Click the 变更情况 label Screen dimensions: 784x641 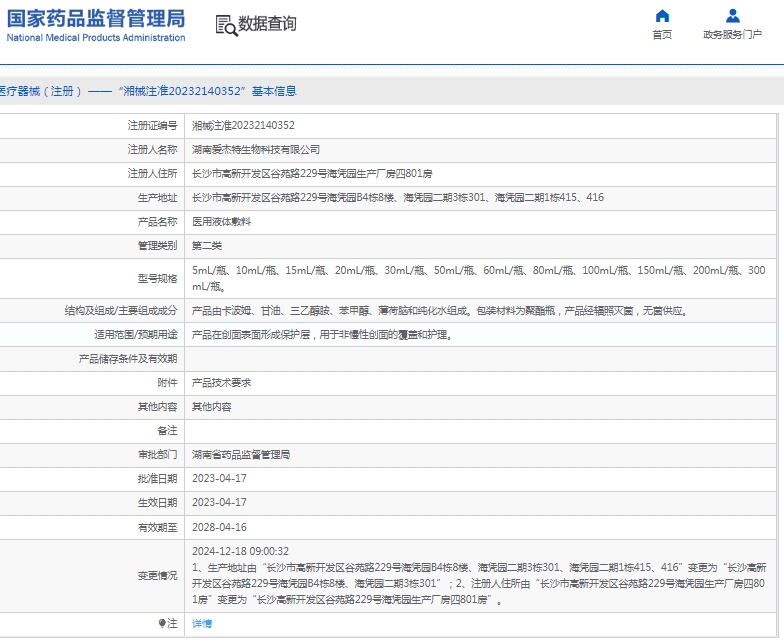158,576
